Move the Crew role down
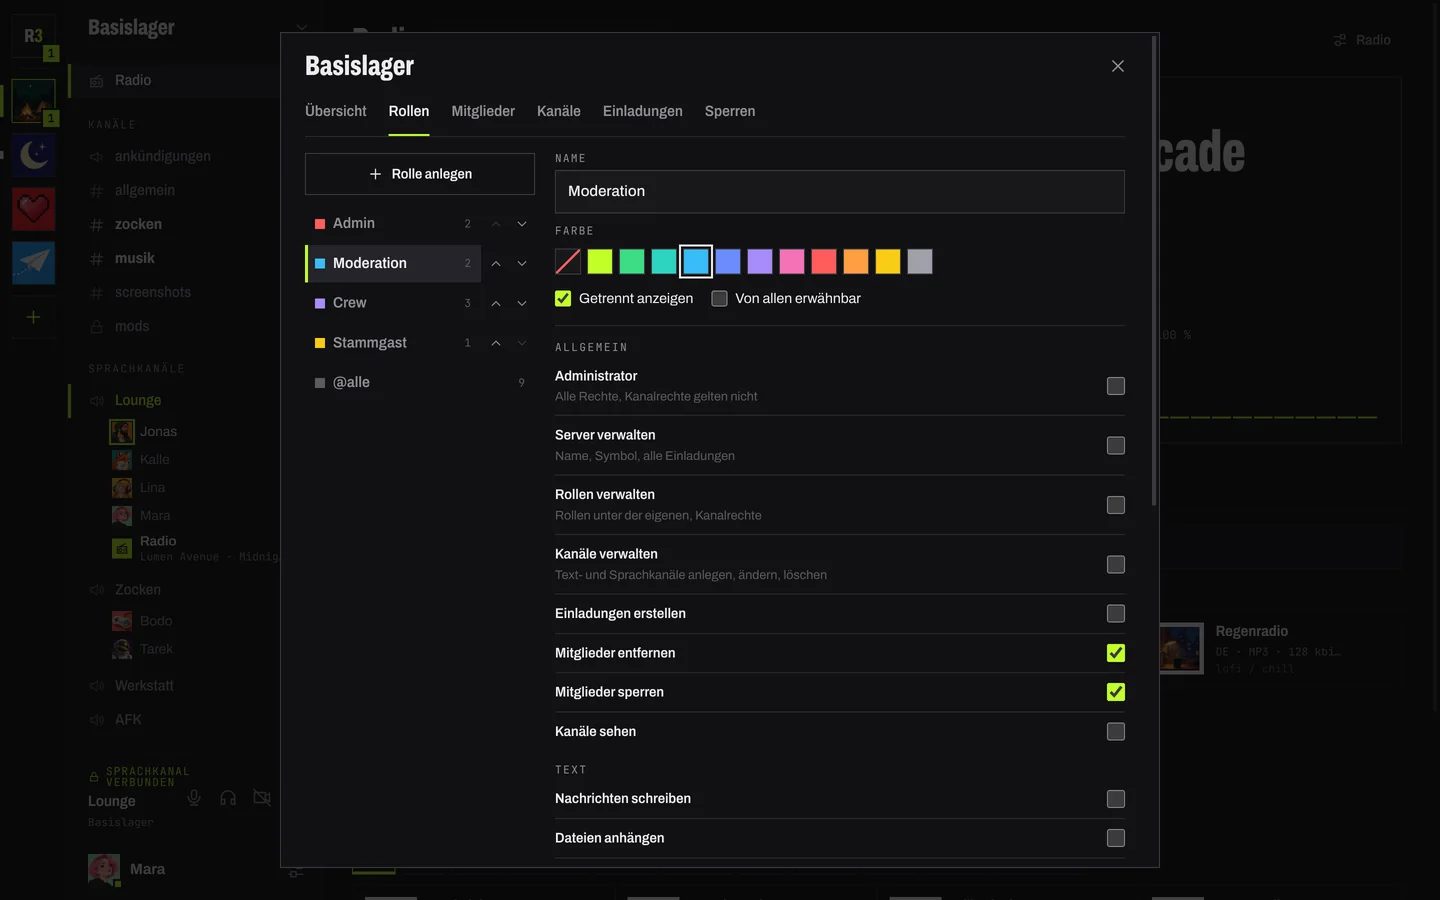Screen dimensions: 1440x900 click(x=522, y=303)
